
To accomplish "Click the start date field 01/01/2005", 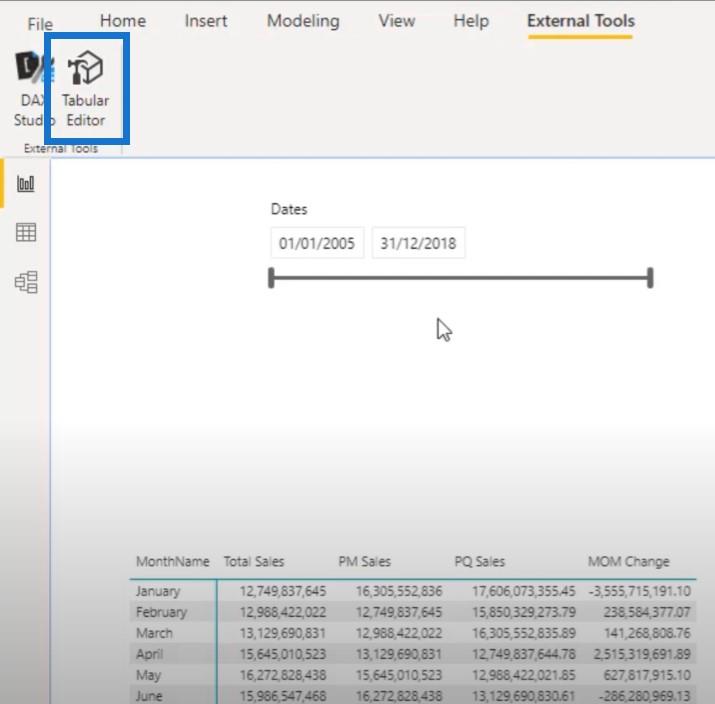I will (317, 243).
